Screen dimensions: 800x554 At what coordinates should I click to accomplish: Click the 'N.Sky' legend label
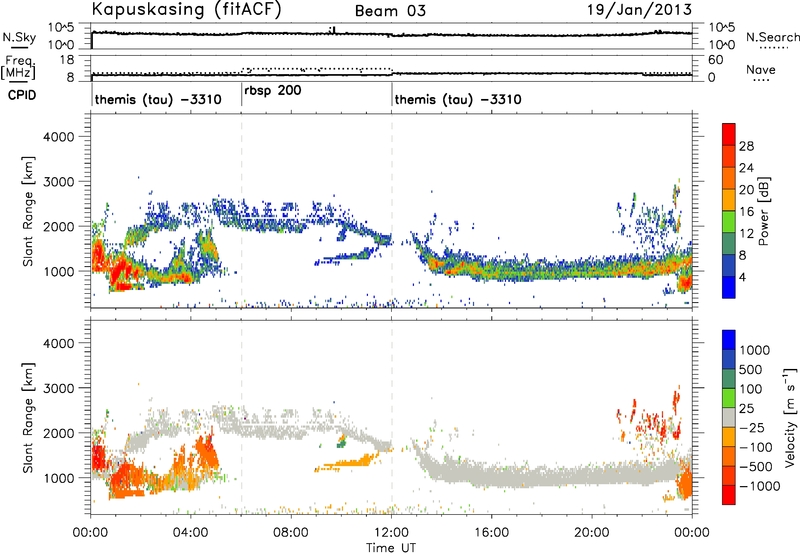pos(19,37)
